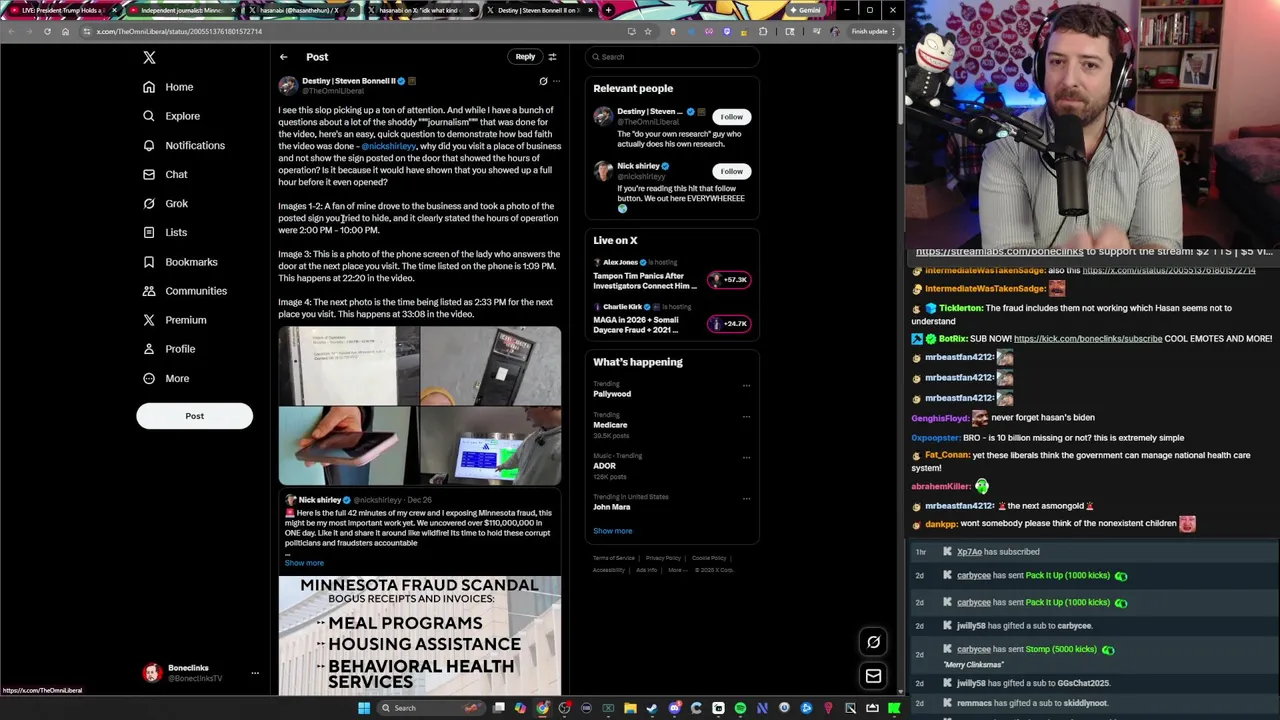This screenshot has width=1280, height=720.
Task: Click ADOR trending topic
Action: pos(604,466)
